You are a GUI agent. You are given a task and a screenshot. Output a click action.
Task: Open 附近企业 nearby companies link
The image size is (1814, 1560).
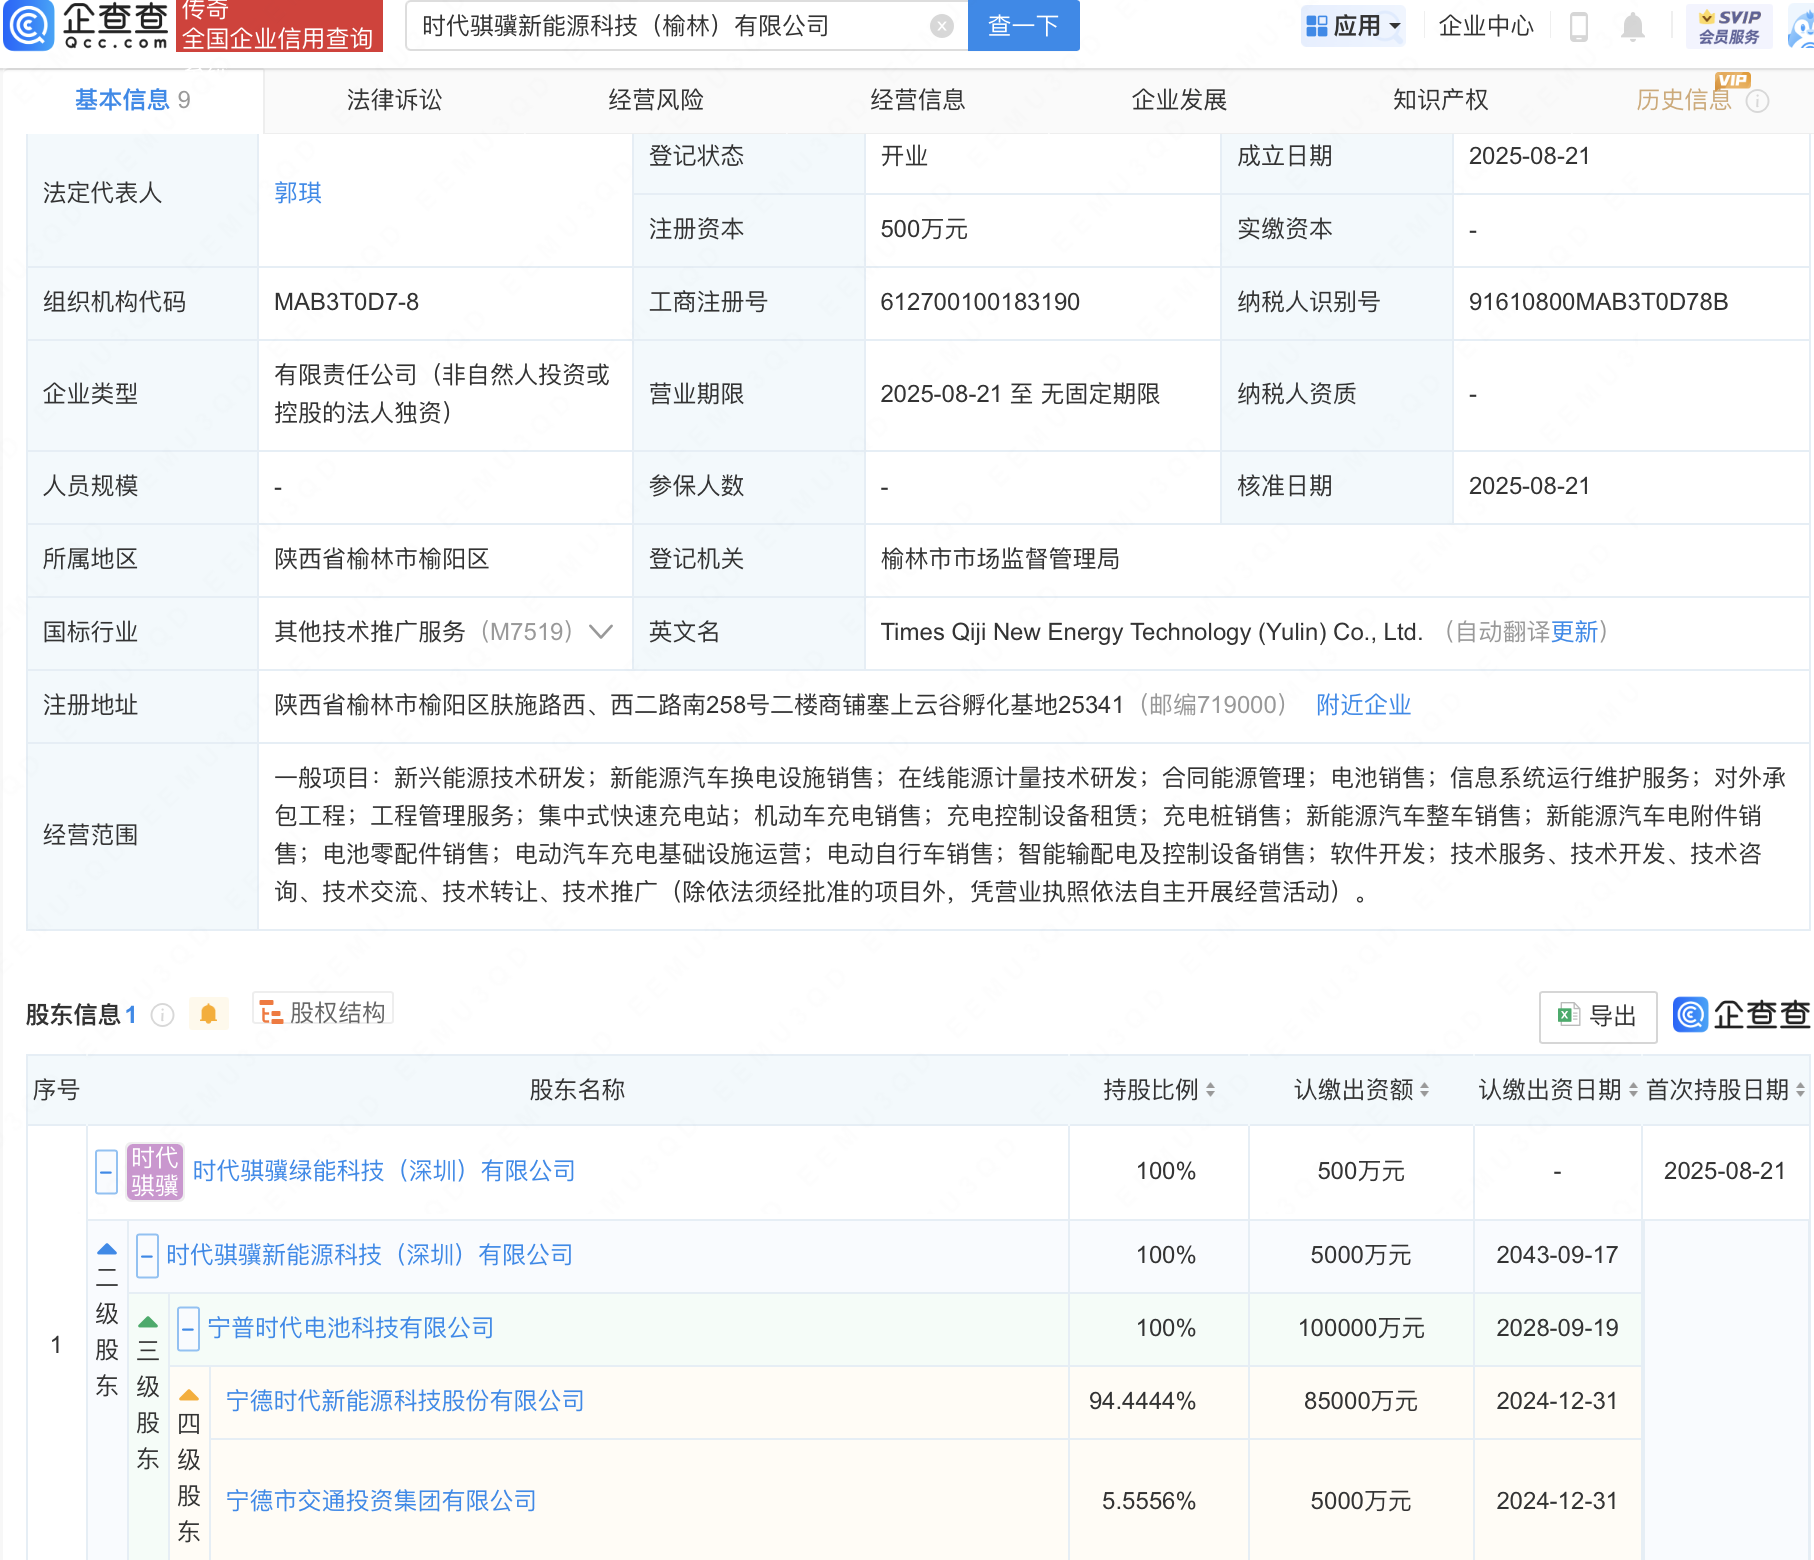click(x=1363, y=705)
